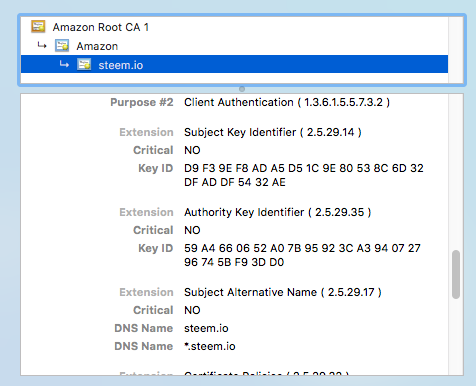Click empty row below steem.io in chain
This screenshot has width=476, height=386.
click(x=234, y=78)
